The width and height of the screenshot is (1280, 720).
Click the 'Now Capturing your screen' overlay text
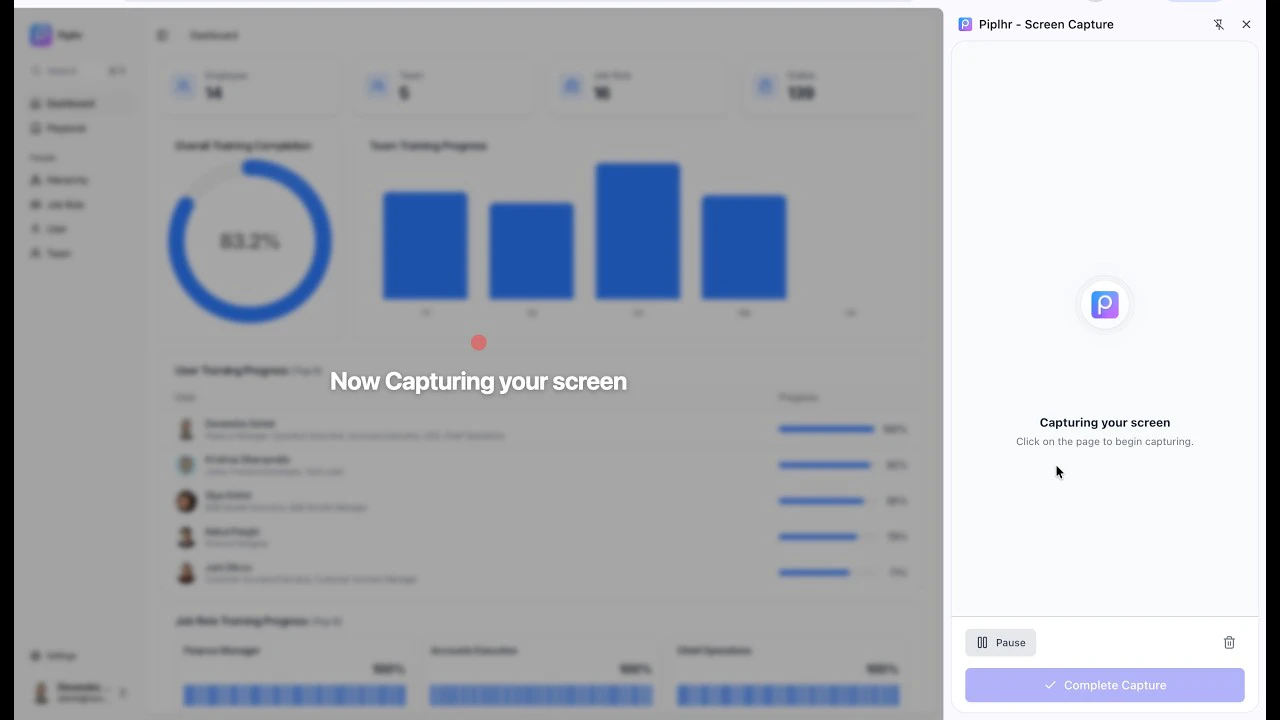point(478,381)
